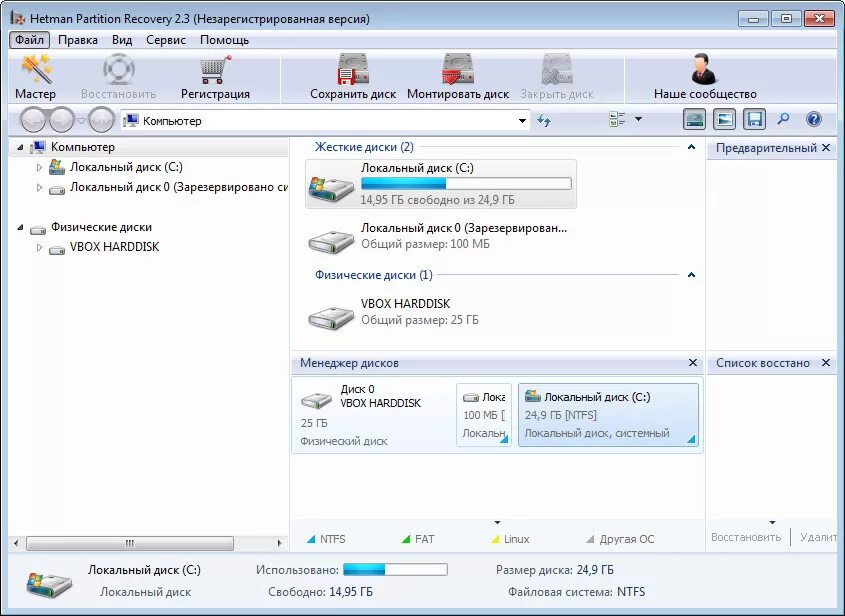The width and height of the screenshot is (845, 616).
Task: Click Закрыть диск toolbar icon
Action: (x=557, y=69)
